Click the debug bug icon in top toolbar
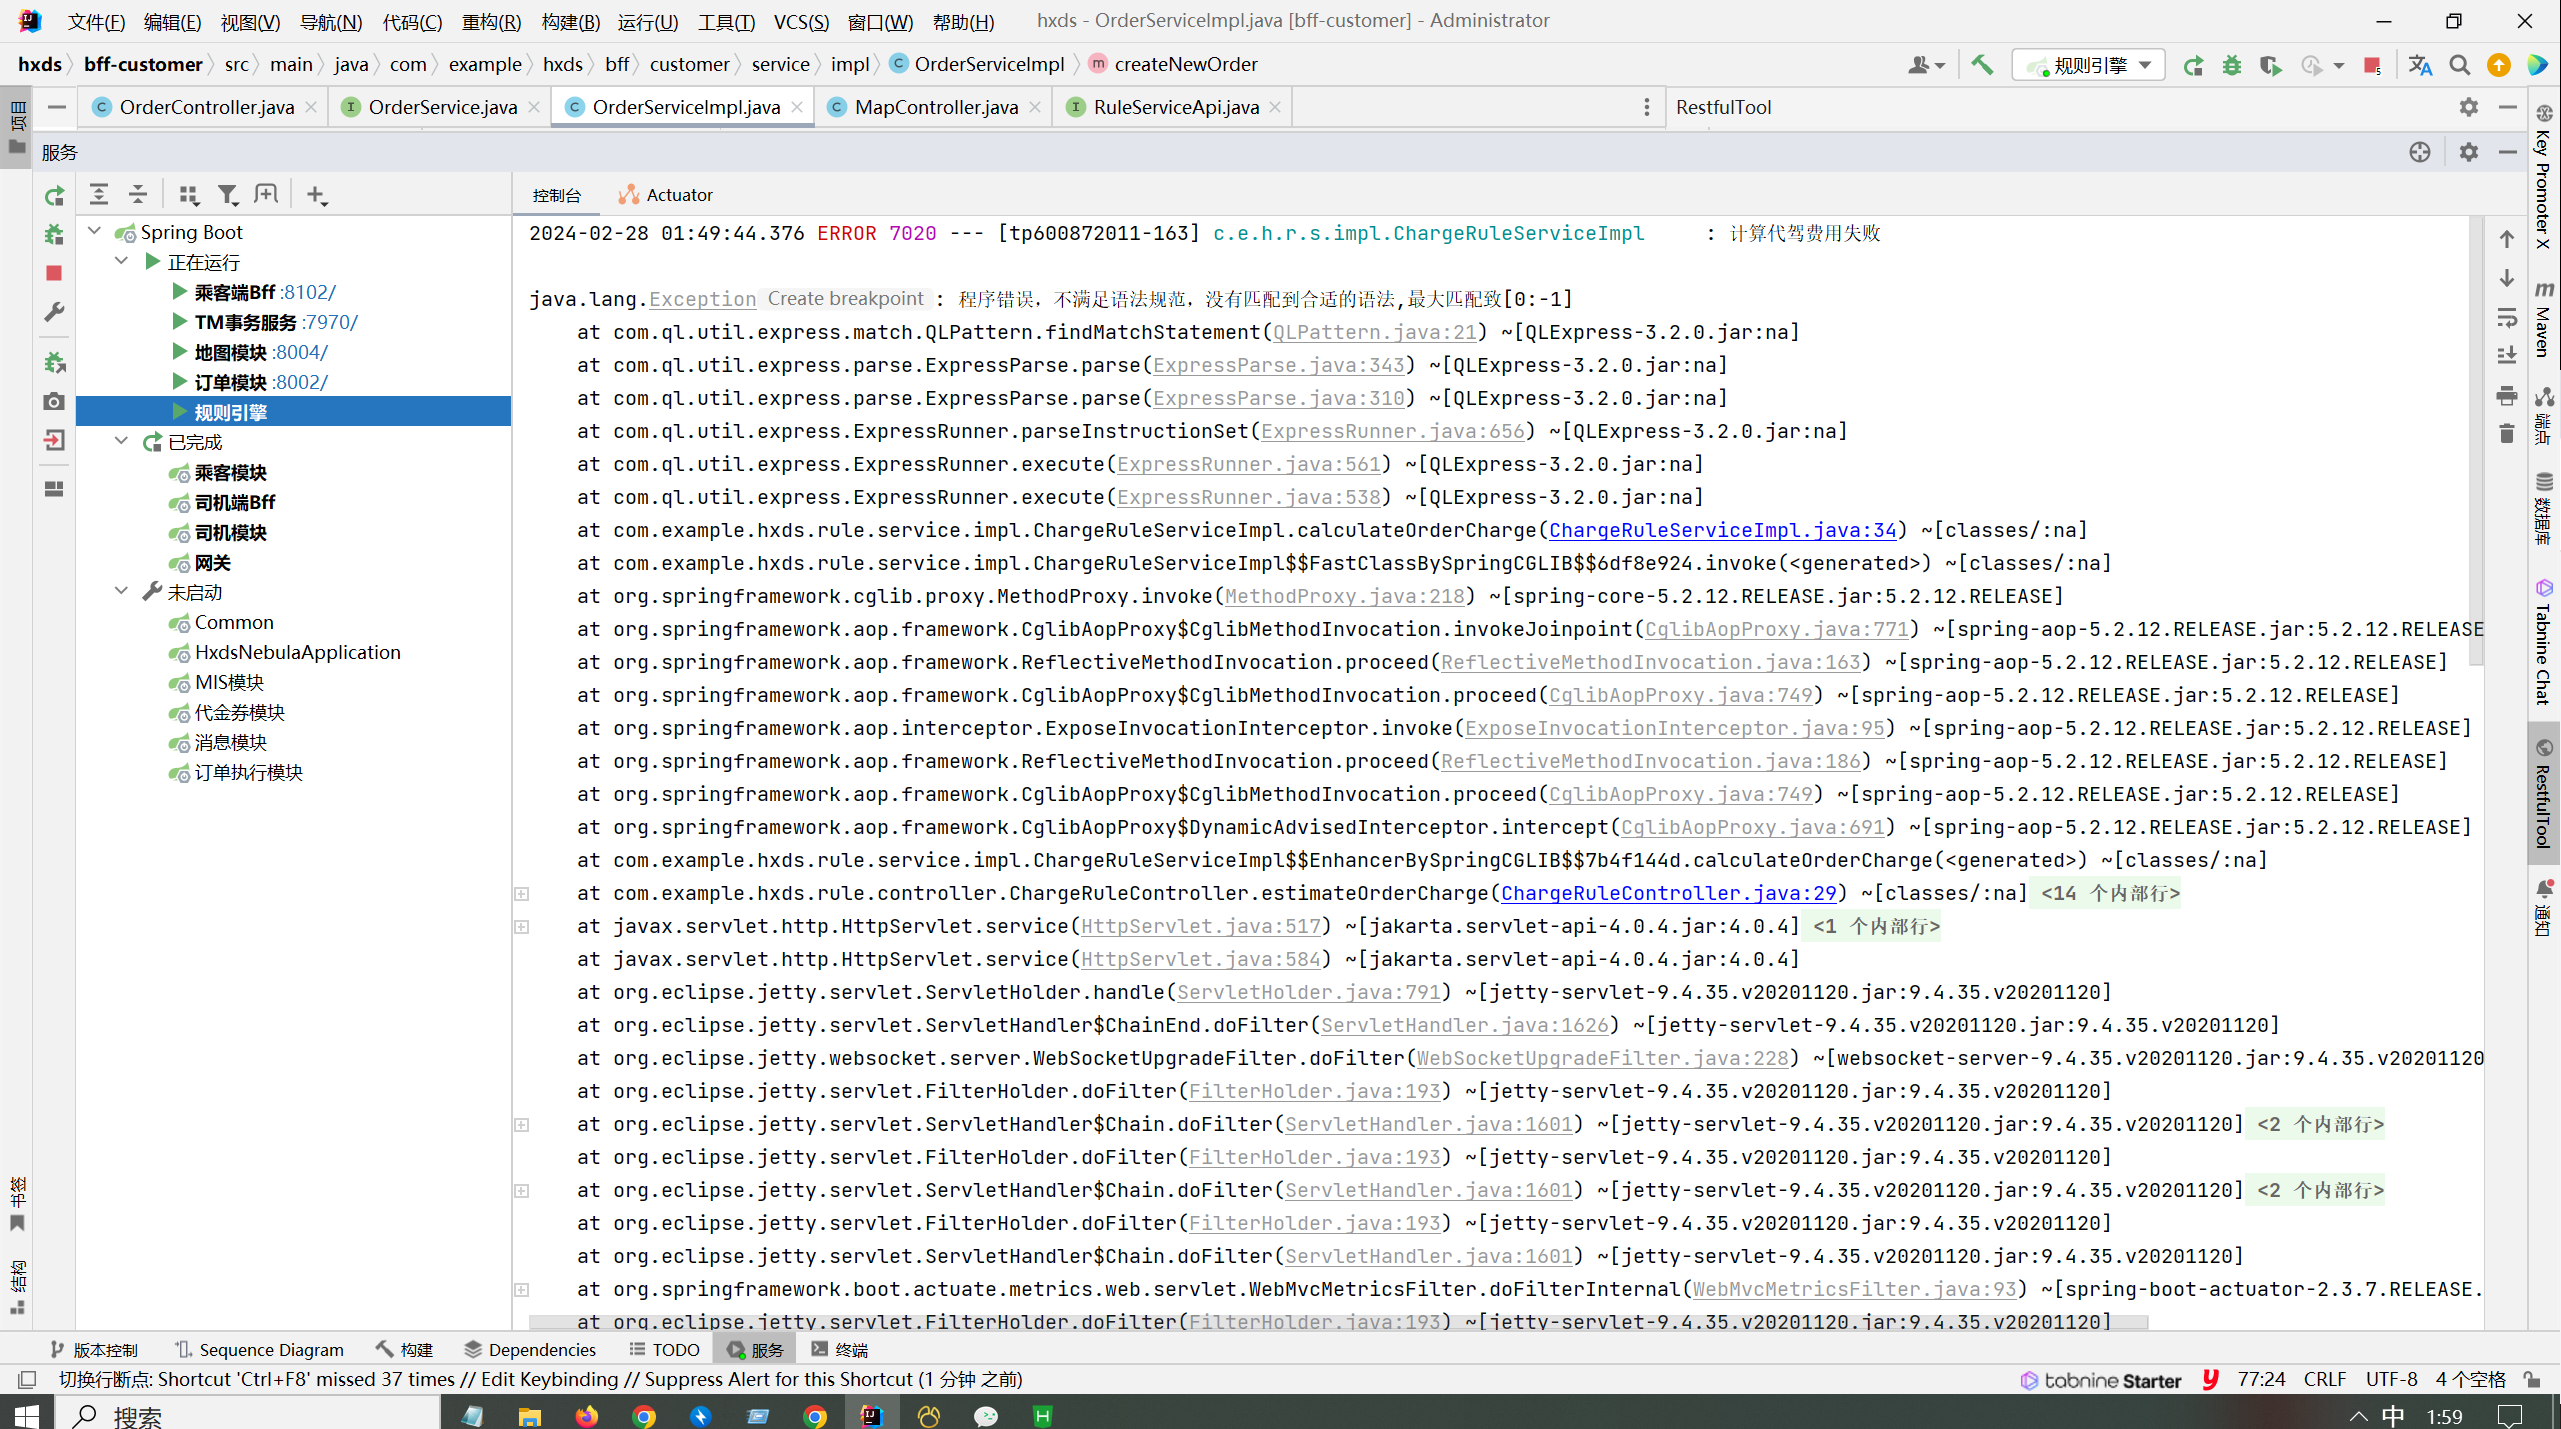This screenshot has height=1429, width=2561. (2232, 65)
